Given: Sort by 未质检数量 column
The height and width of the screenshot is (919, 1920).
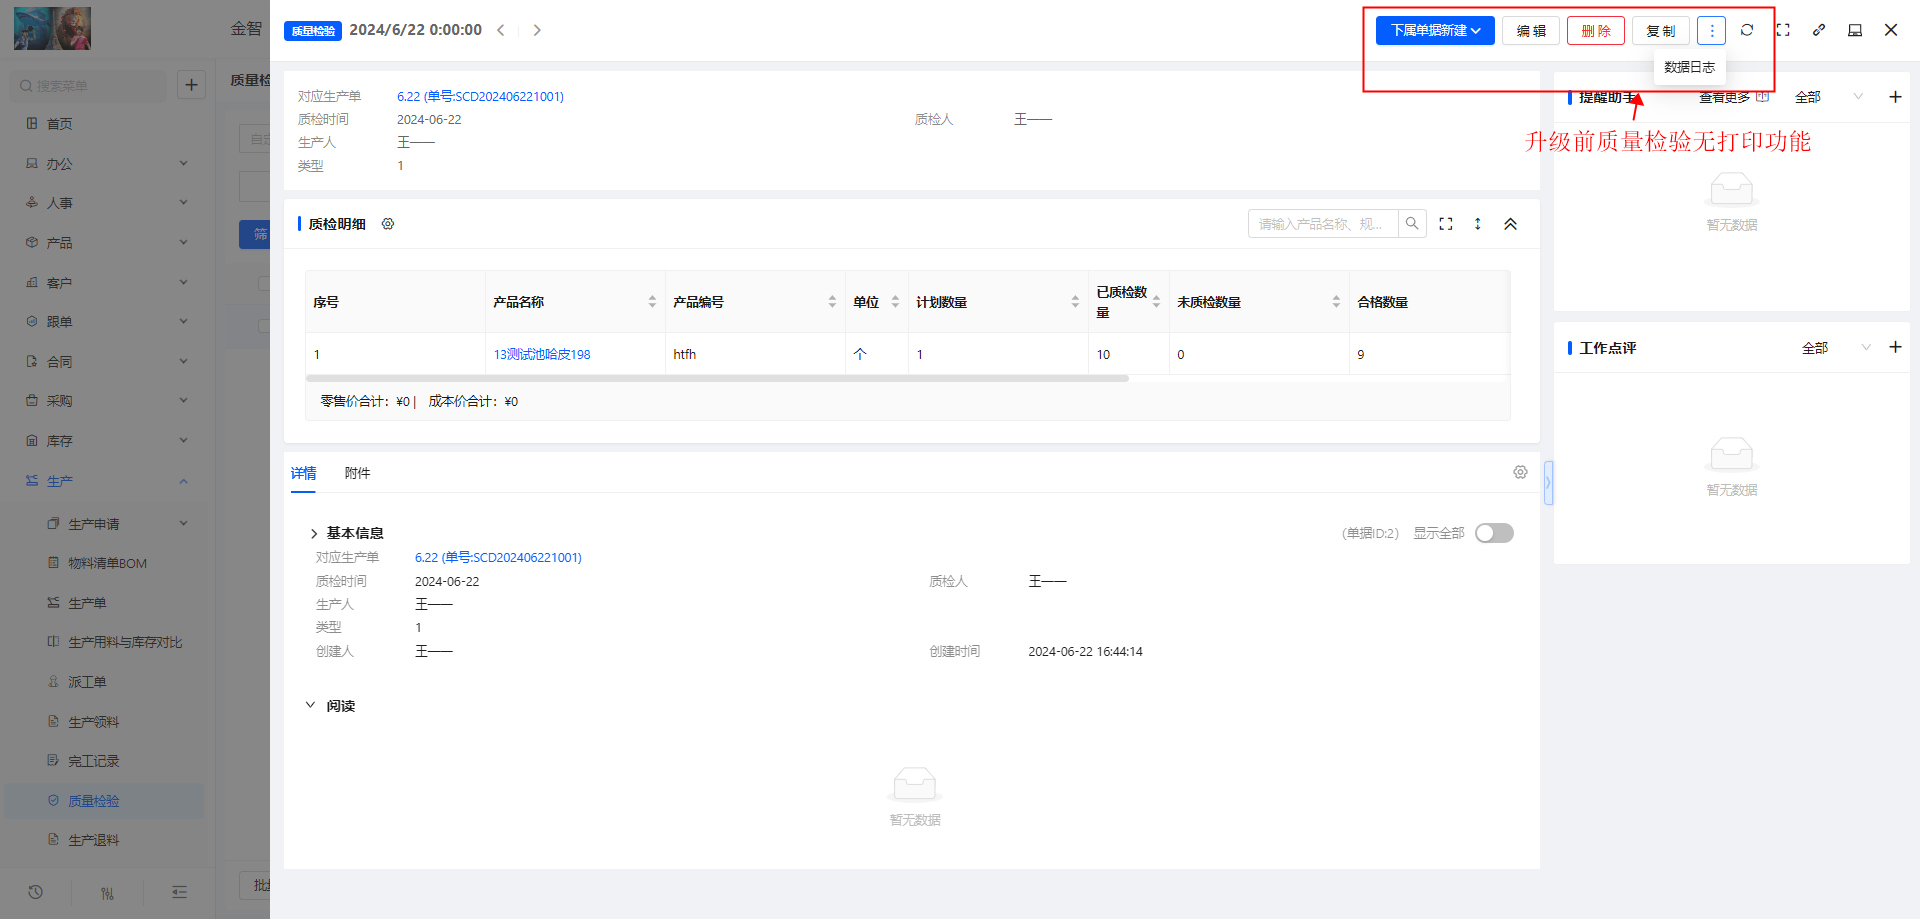Looking at the screenshot, I should point(1336,302).
